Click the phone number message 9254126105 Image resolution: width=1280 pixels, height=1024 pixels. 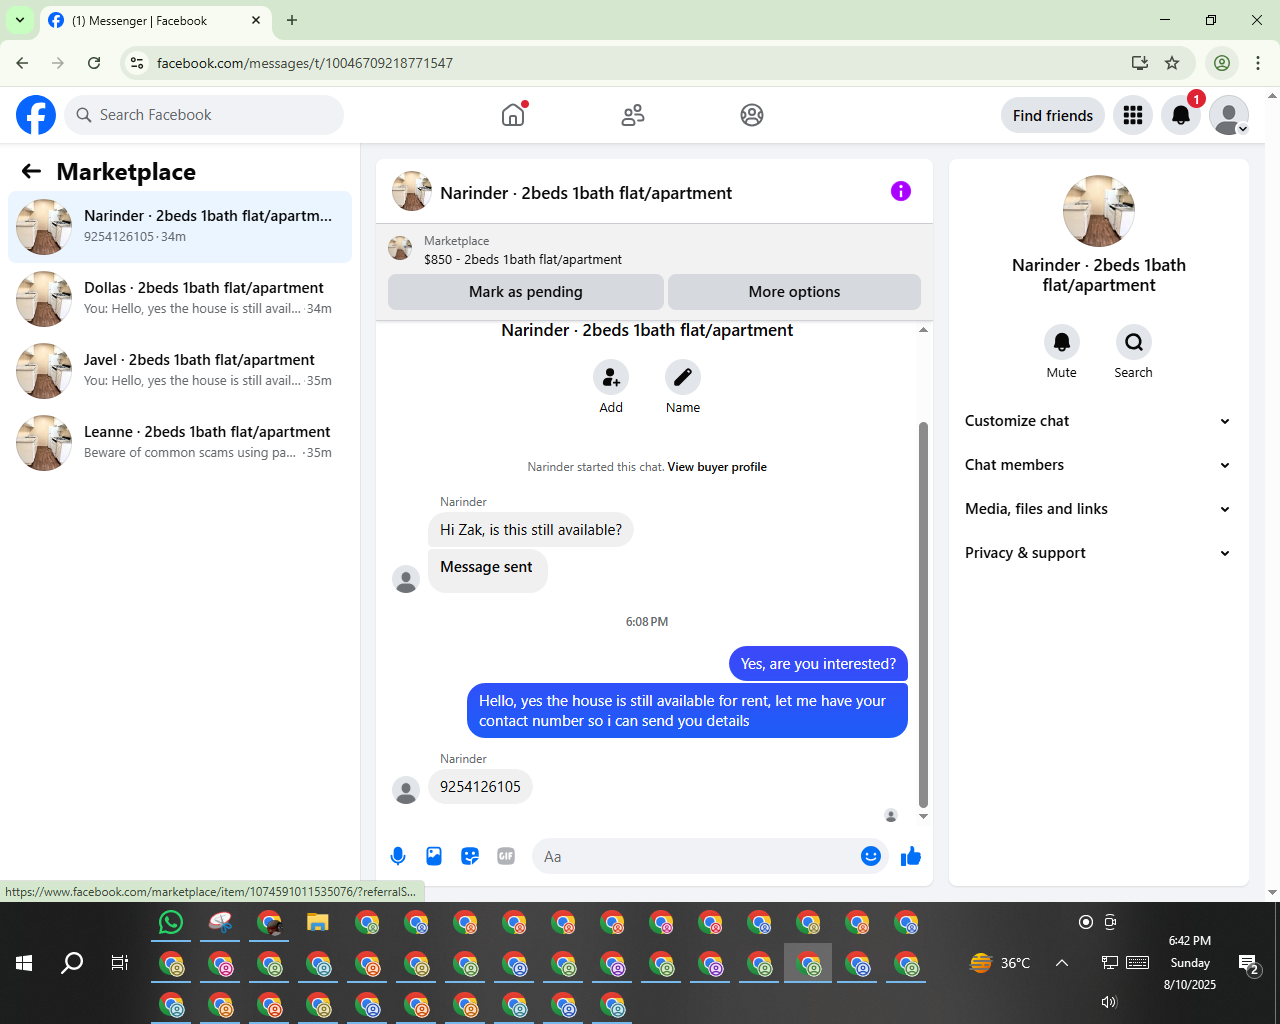pos(480,787)
